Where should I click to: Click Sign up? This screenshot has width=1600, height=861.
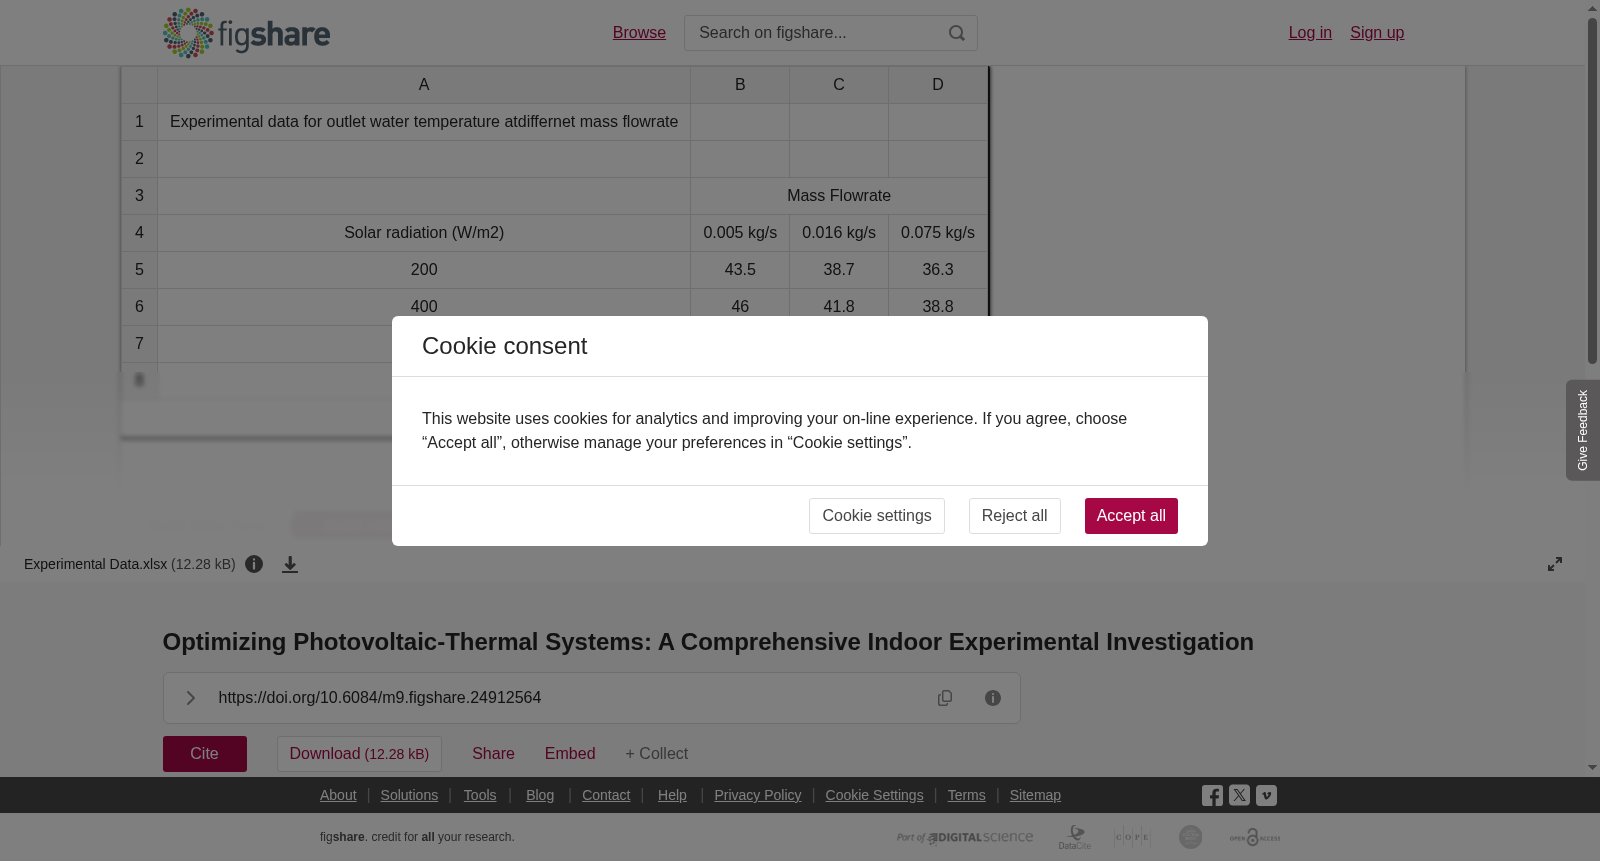1377,33
